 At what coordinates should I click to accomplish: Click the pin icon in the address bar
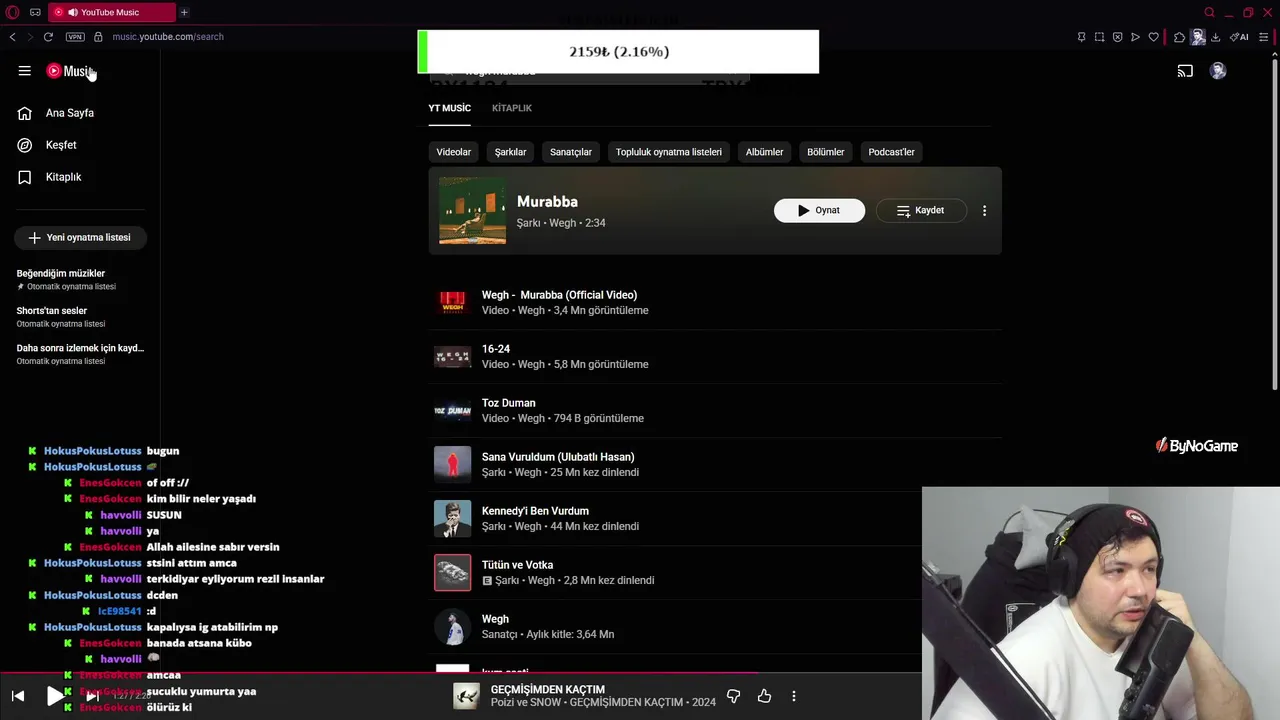pyautogui.click(x=1081, y=37)
